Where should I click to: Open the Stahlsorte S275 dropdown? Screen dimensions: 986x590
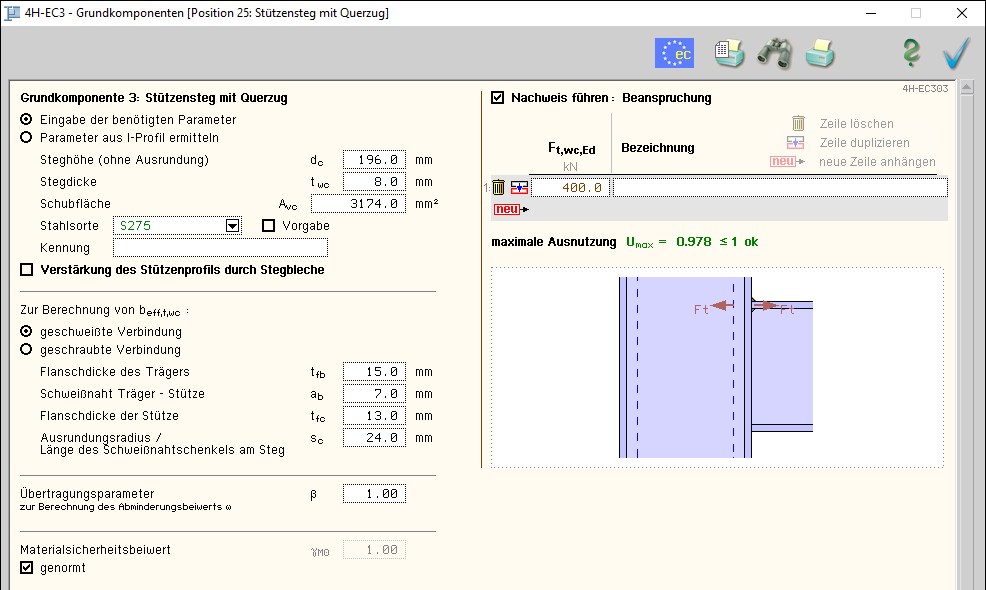[232, 226]
